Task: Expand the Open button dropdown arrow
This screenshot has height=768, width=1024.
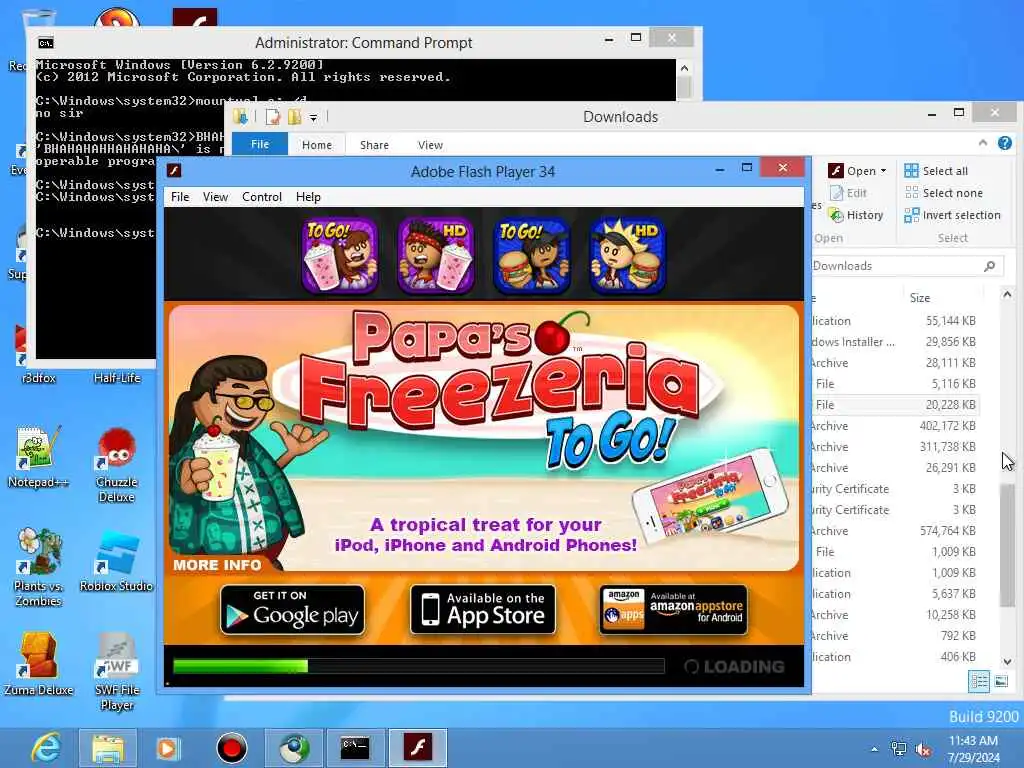Action: tap(884, 170)
